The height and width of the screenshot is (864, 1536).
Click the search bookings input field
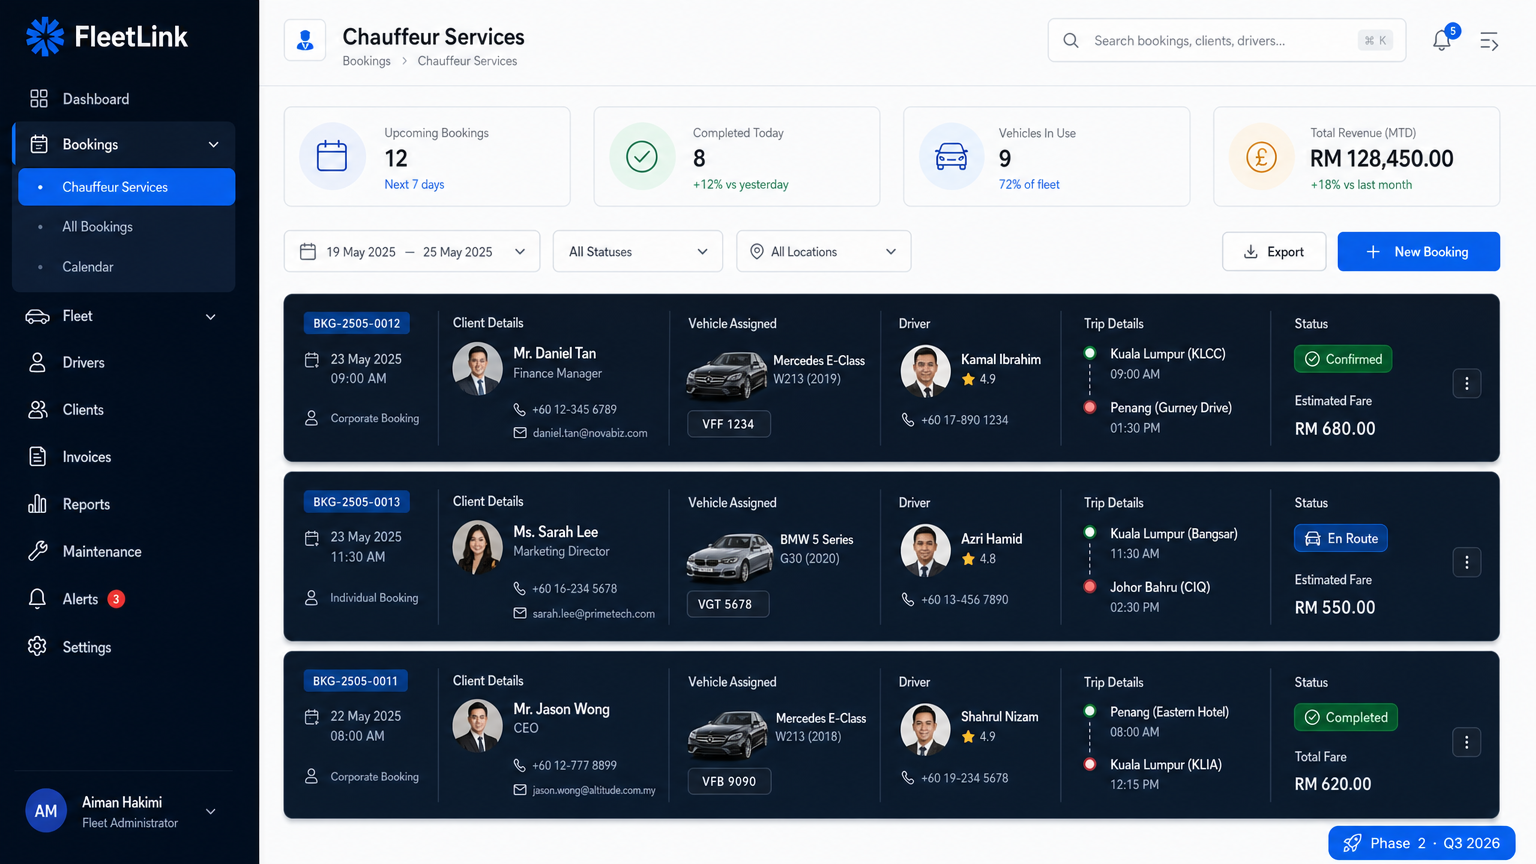pos(1220,41)
